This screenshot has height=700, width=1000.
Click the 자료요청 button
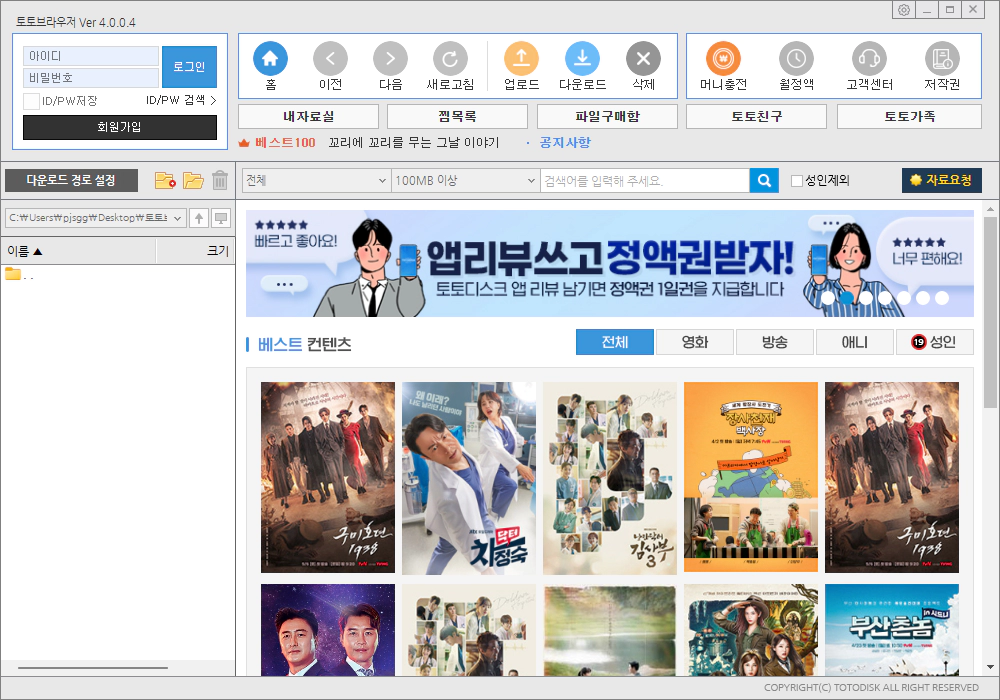[941, 180]
